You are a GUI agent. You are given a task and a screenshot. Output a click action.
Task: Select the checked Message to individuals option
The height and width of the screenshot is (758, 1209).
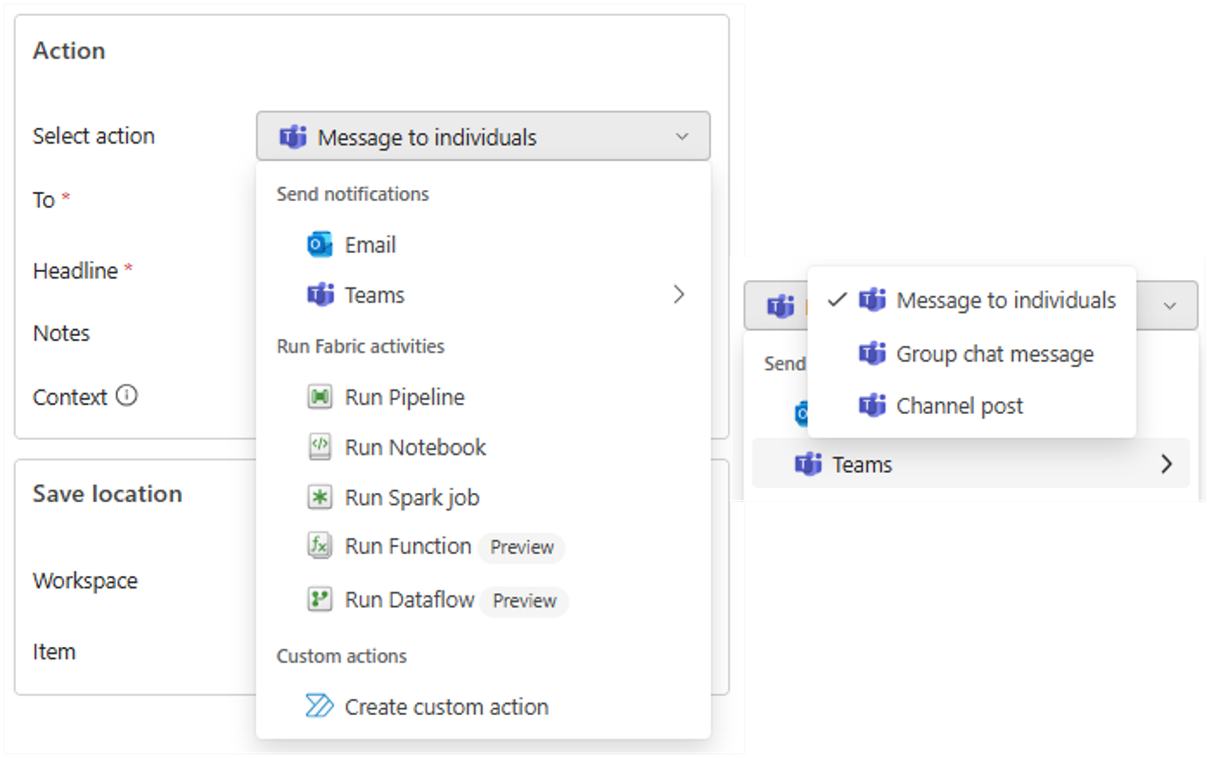pyautogui.click(x=1005, y=300)
